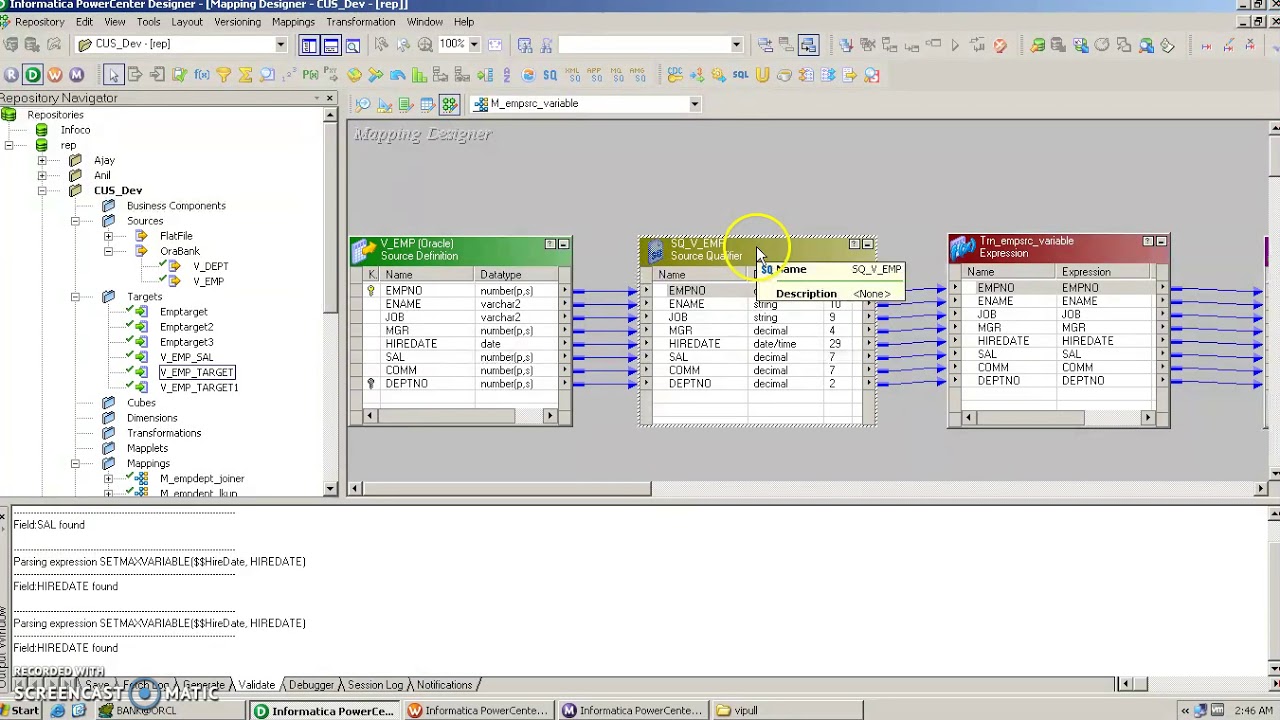Open the M_empsrc_variable mapping dropdown
The height and width of the screenshot is (720, 1280).
[x=695, y=104]
